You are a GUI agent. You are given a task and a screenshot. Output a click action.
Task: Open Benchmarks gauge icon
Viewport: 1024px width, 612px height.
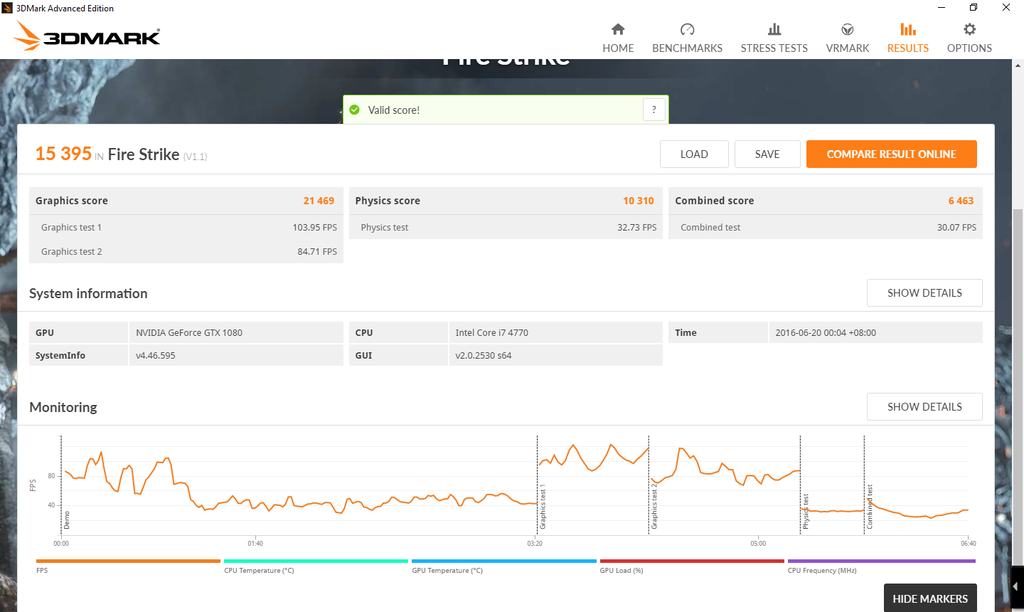click(x=687, y=29)
